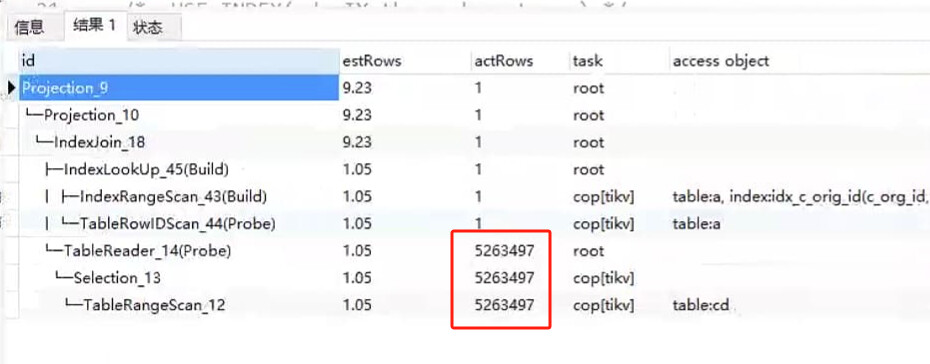Click the id column header
Viewport: 930px width, 364px height.
[179, 60]
